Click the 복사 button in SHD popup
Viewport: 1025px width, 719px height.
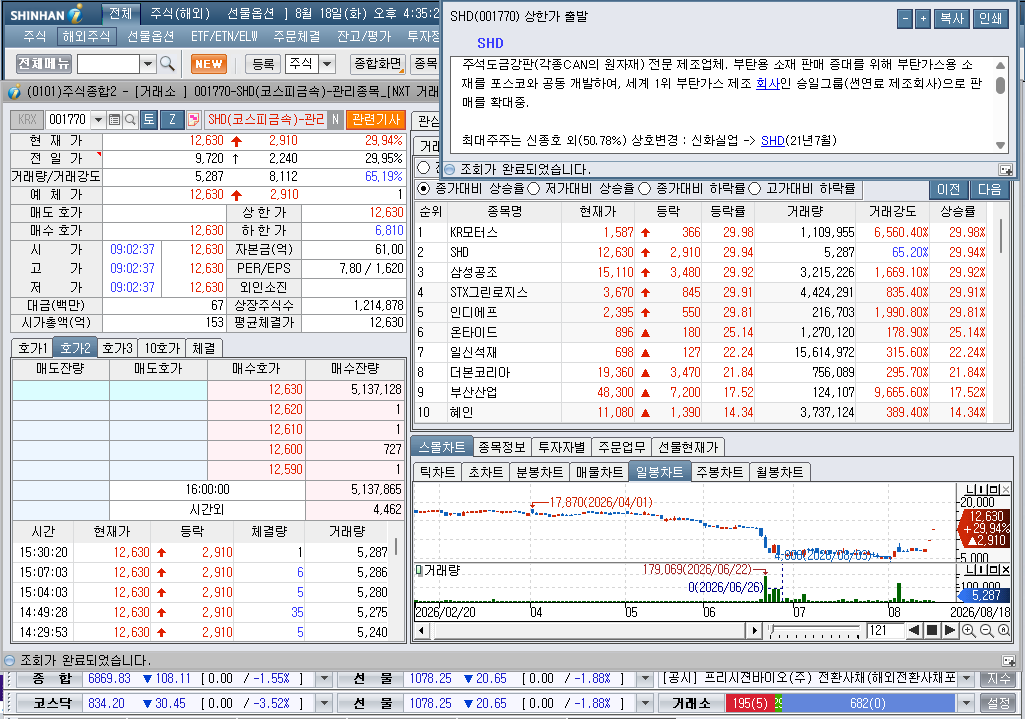coord(952,19)
